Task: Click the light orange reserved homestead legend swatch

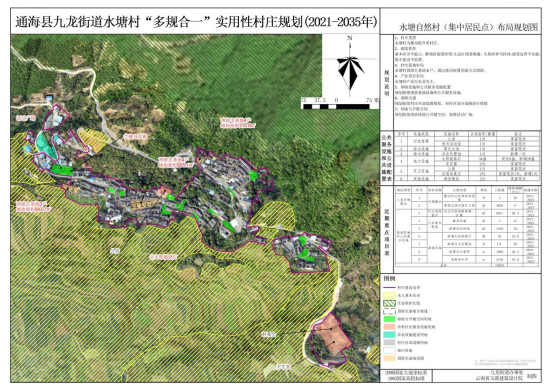Action: pos(389,358)
